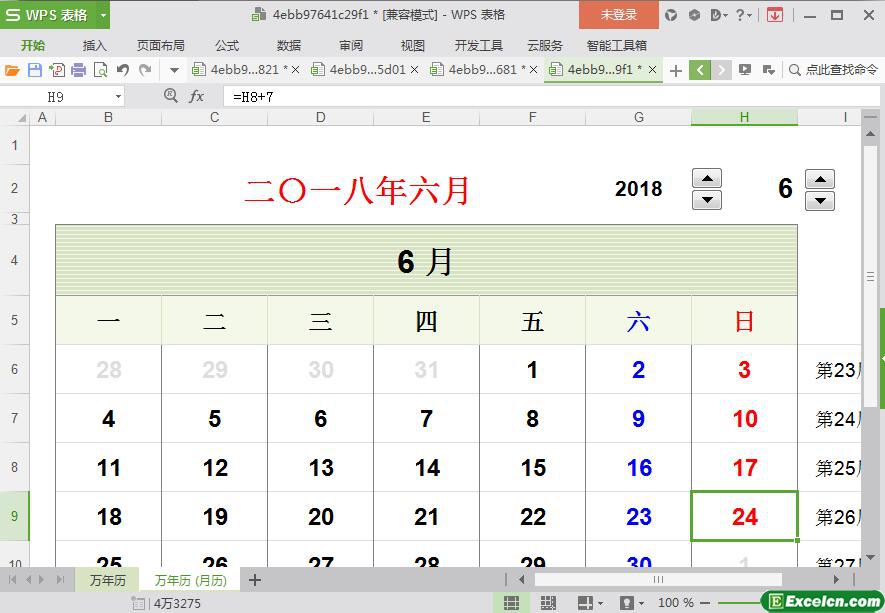Open the 插入 ribbon tab
885x613 pixels.
(94, 45)
